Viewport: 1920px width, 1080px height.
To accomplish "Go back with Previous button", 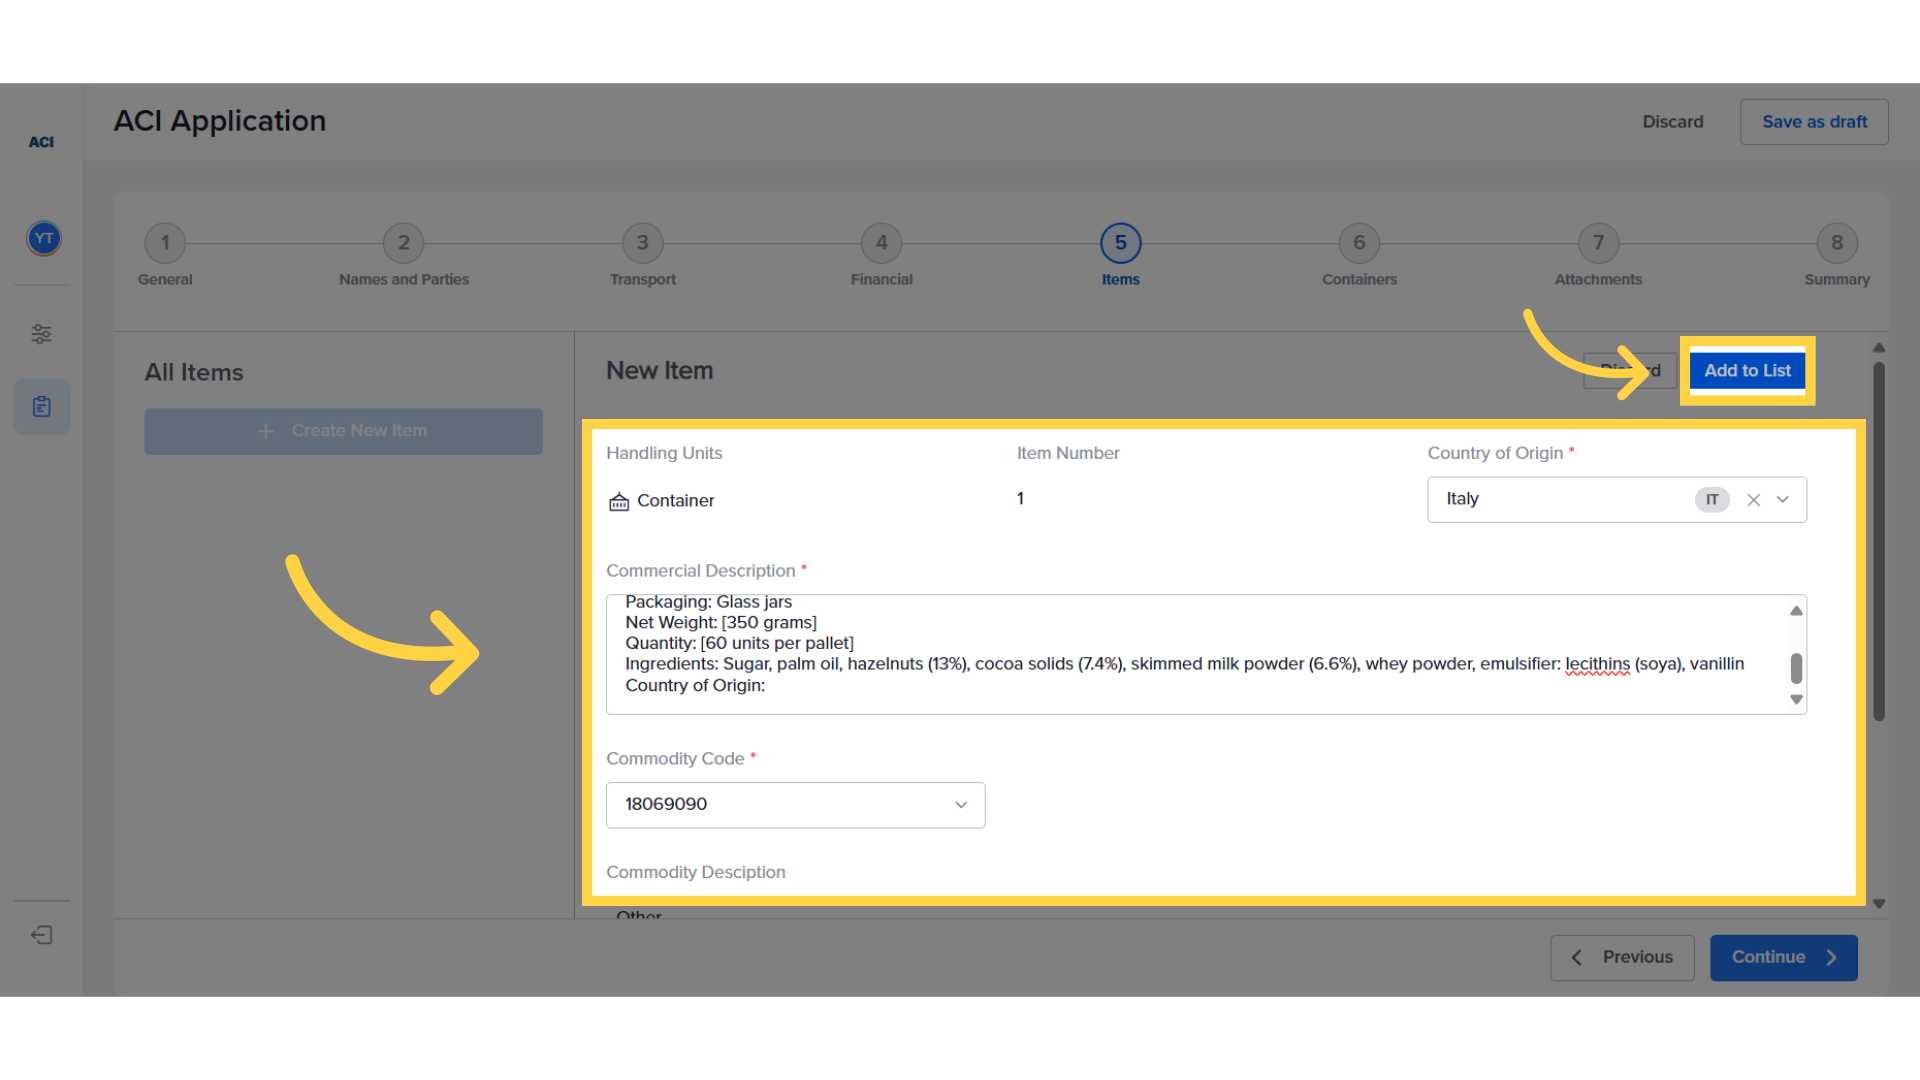I will click(1622, 957).
